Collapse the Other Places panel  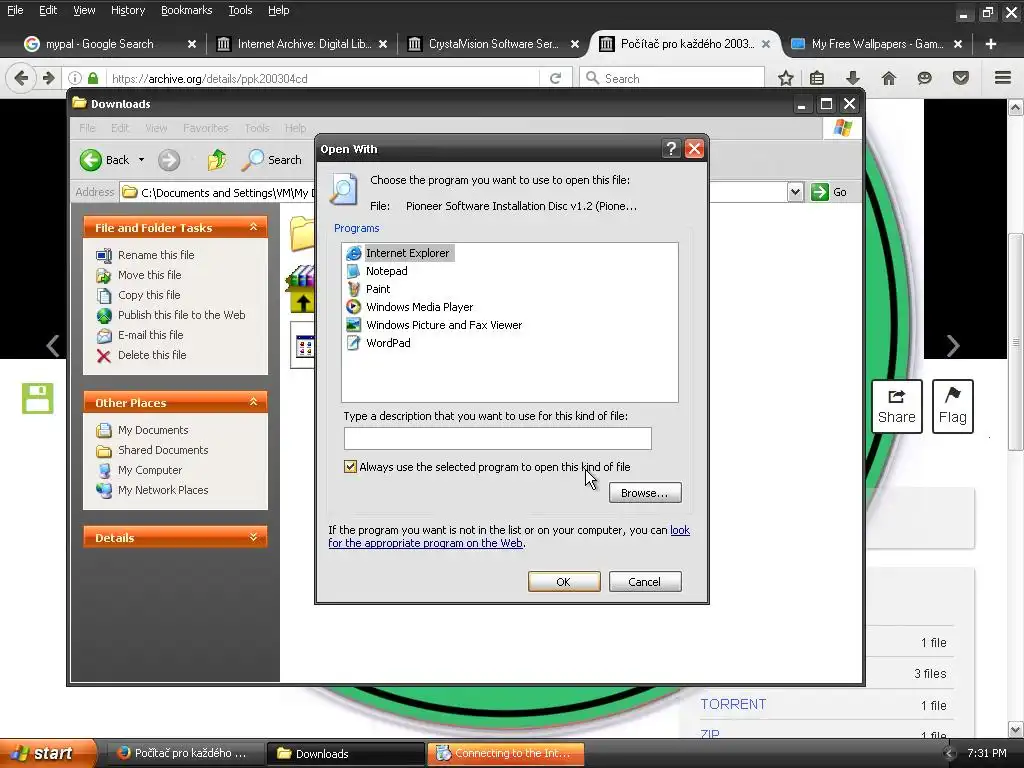click(x=253, y=402)
